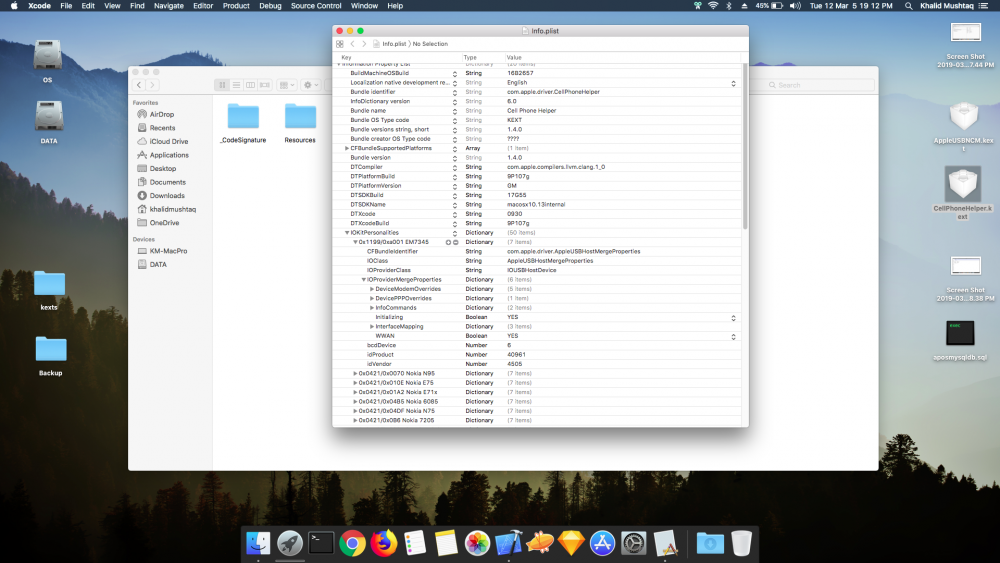The height and width of the screenshot is (563, 1000).
Task: Select the idProduct number value 40961
Action: click(516, 355)
